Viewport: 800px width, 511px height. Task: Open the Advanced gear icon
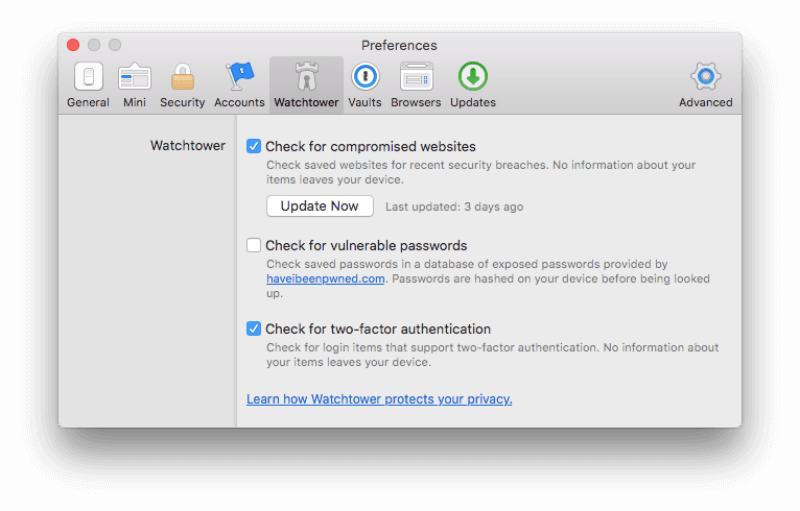click(706, 76)
